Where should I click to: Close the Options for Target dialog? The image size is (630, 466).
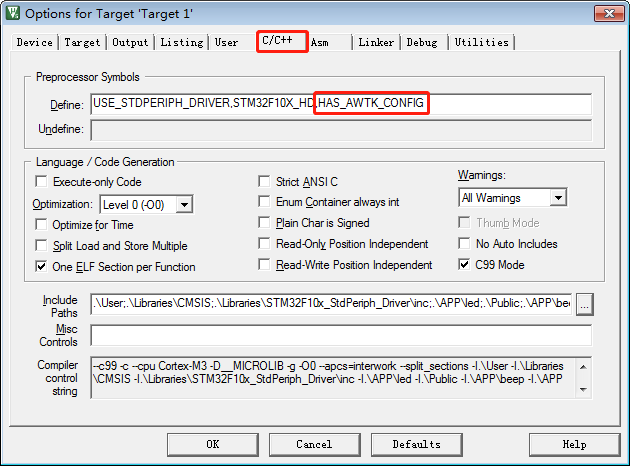point(609,14)
